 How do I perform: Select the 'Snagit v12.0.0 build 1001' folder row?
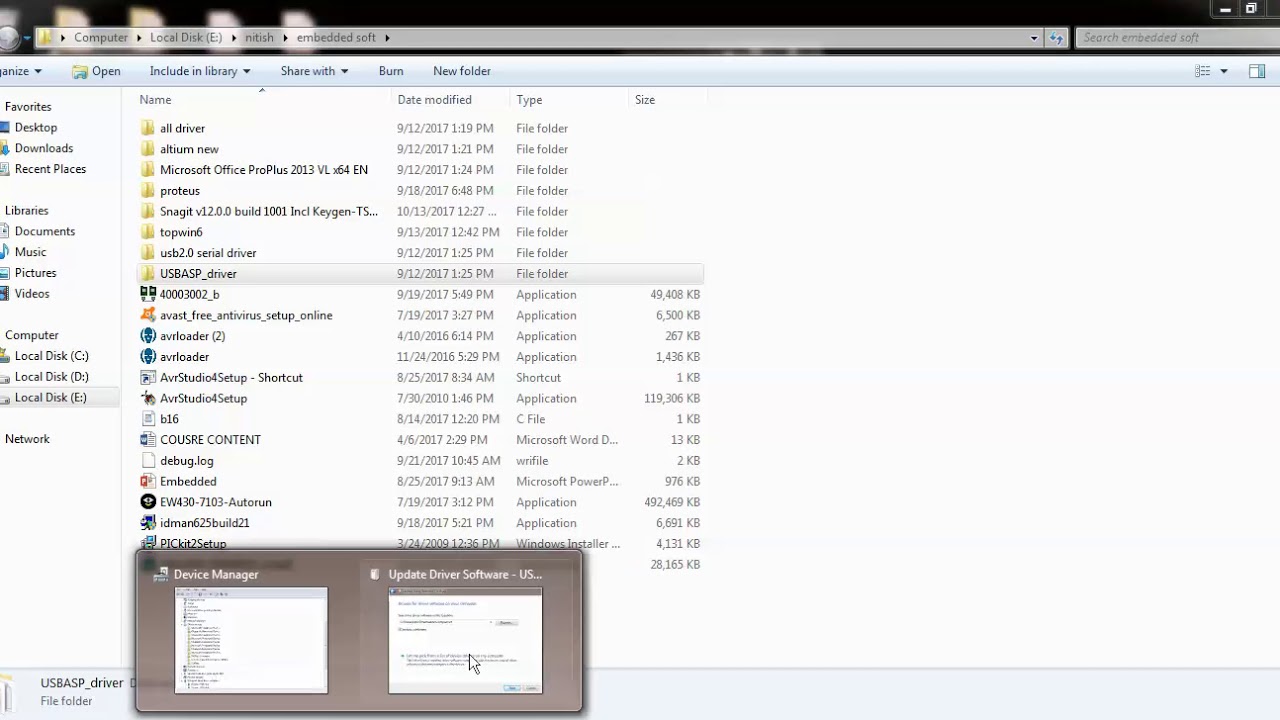point(420,211)
